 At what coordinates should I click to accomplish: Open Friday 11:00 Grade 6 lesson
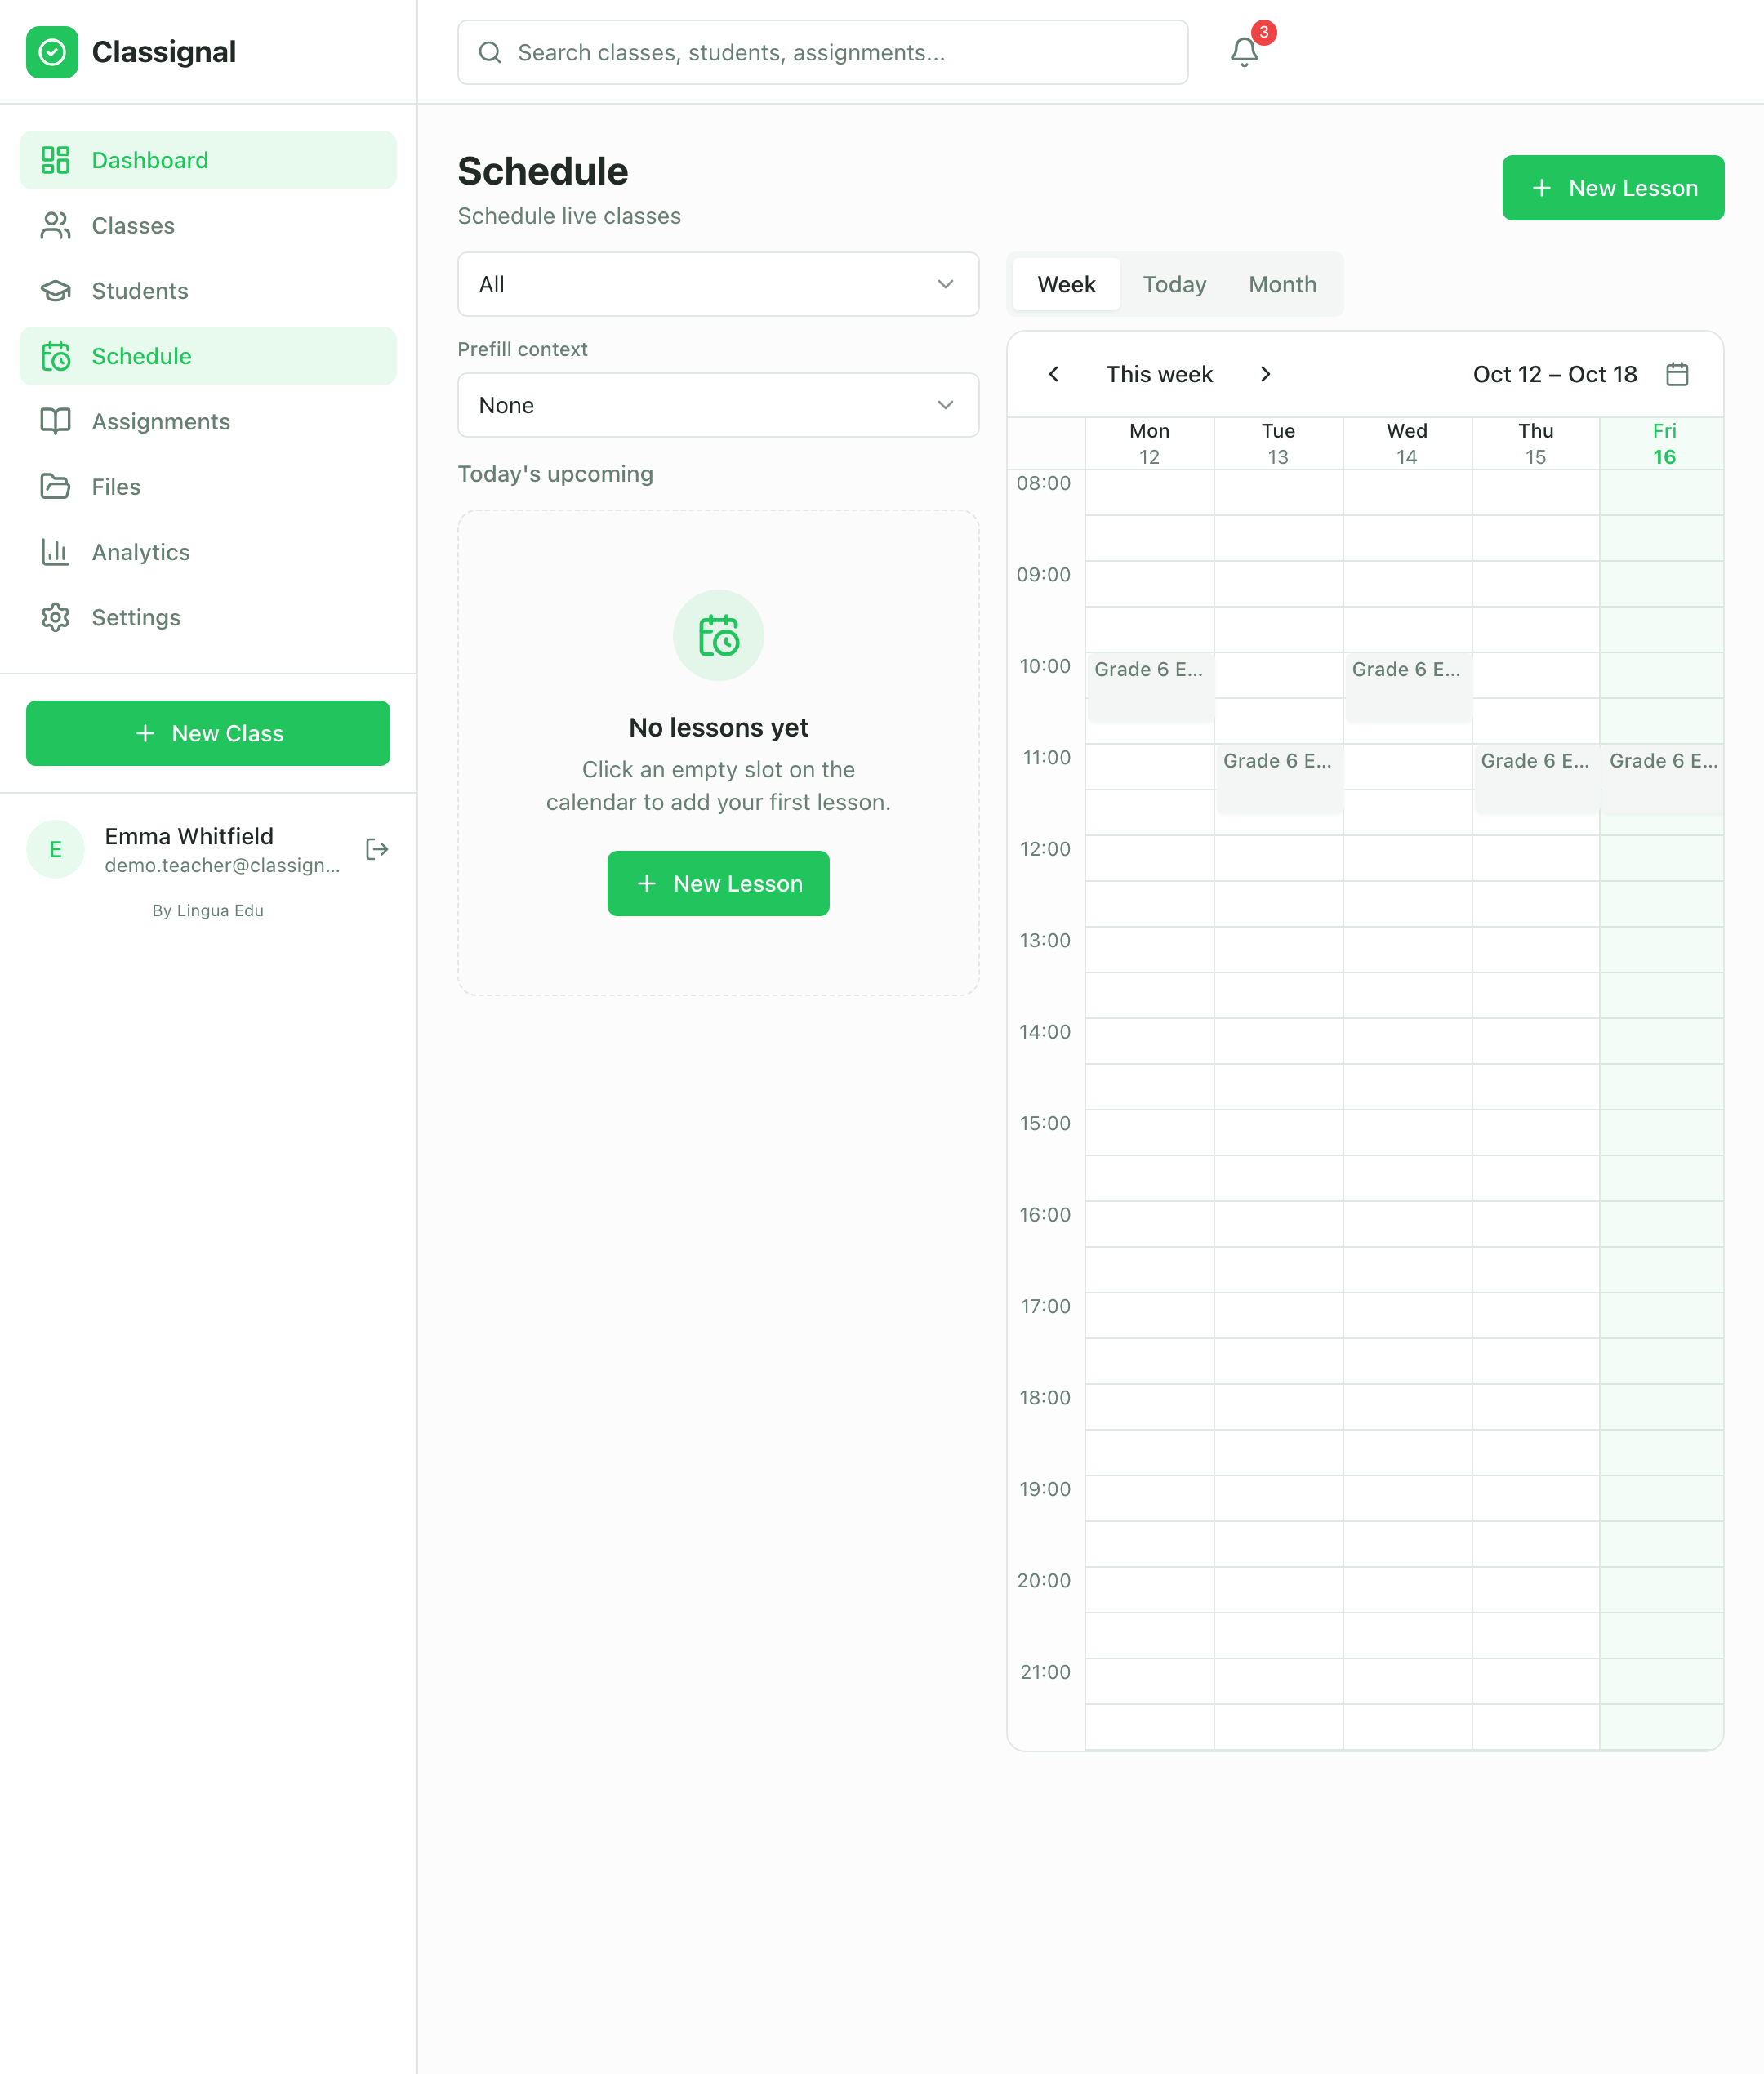(1662, 779)
